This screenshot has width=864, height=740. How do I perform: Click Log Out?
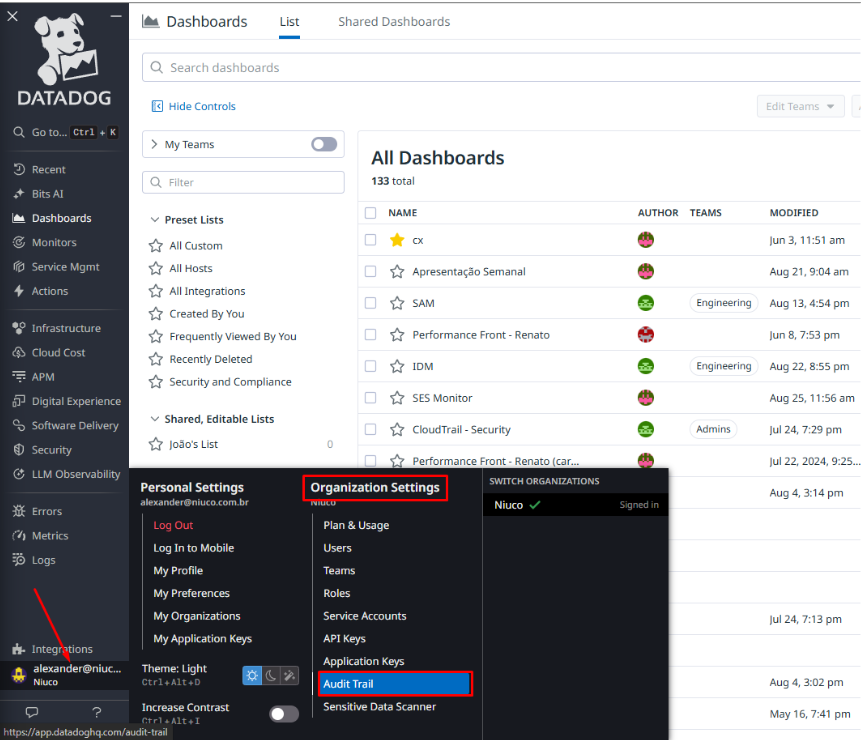[x=173, y=525]
